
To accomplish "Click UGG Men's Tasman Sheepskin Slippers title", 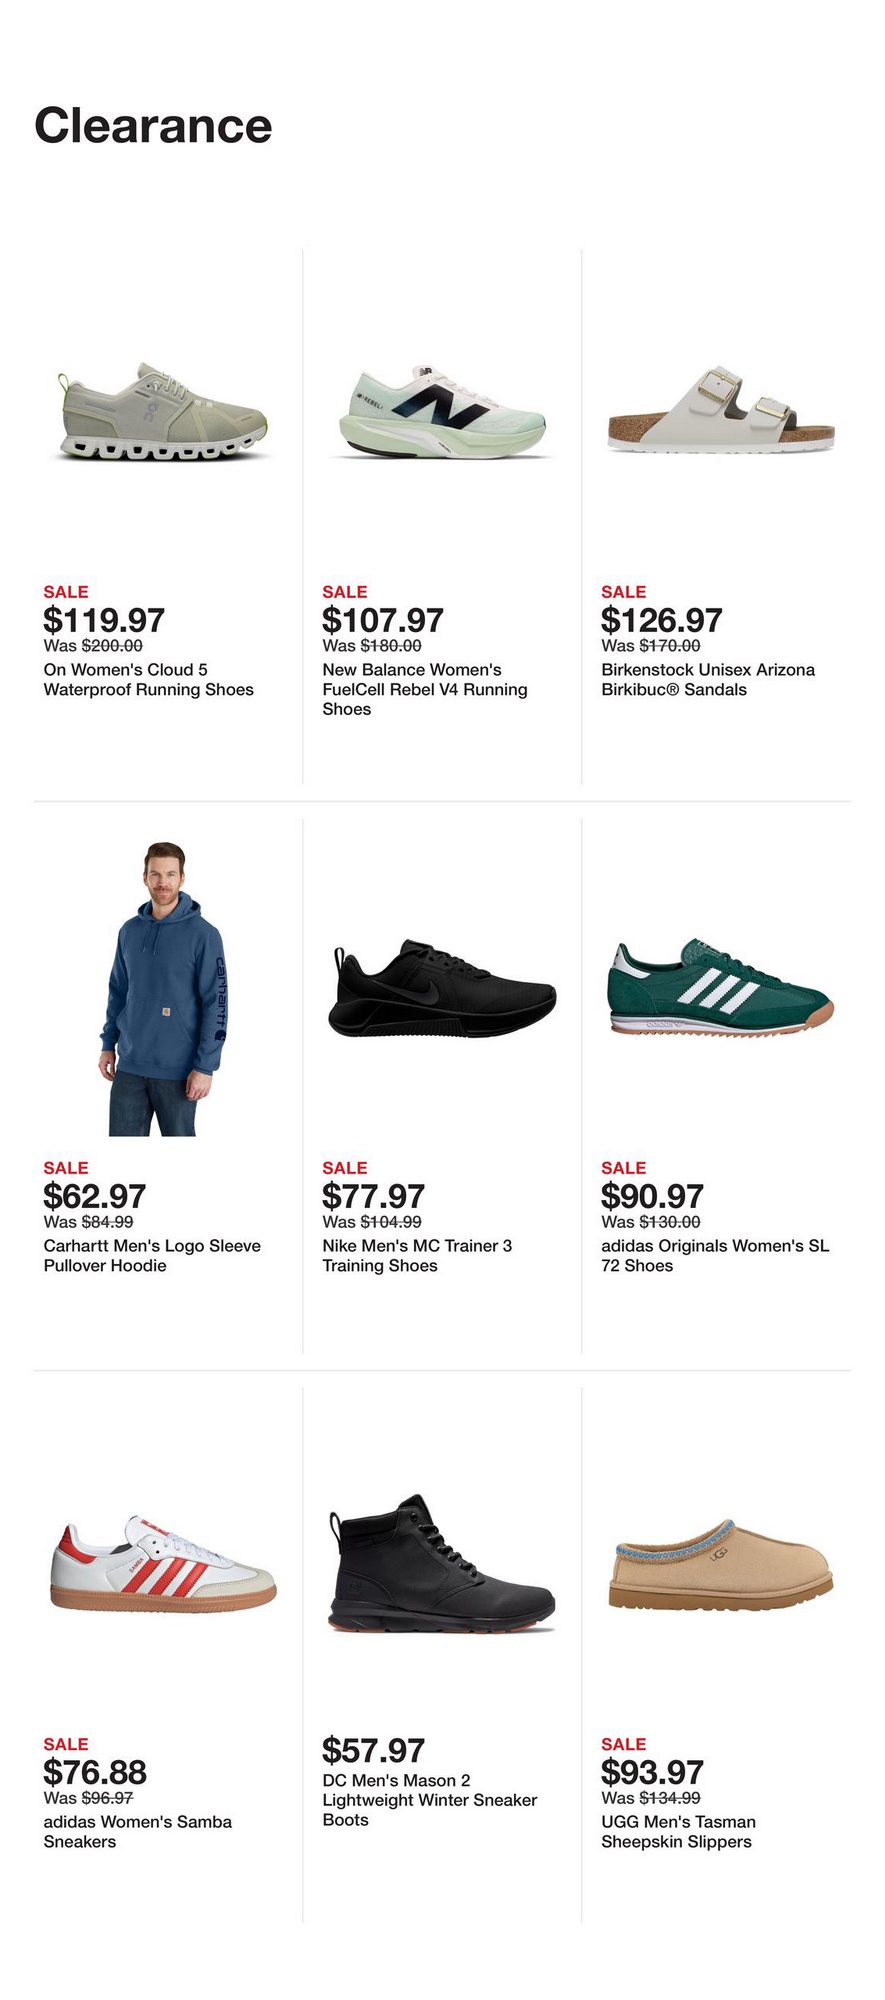I will tap(678, 1832).
